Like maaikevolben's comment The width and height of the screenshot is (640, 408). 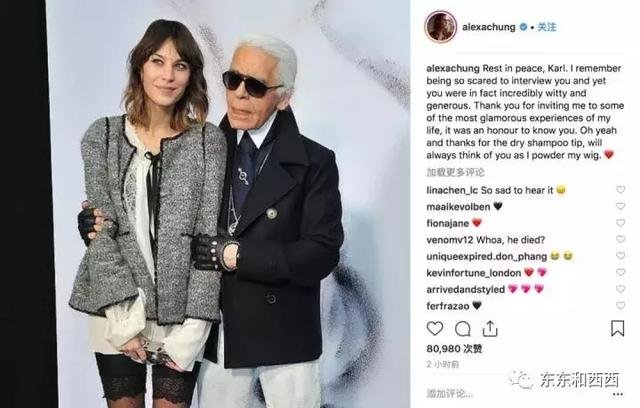pyautogui.click(x=620, y=206)
